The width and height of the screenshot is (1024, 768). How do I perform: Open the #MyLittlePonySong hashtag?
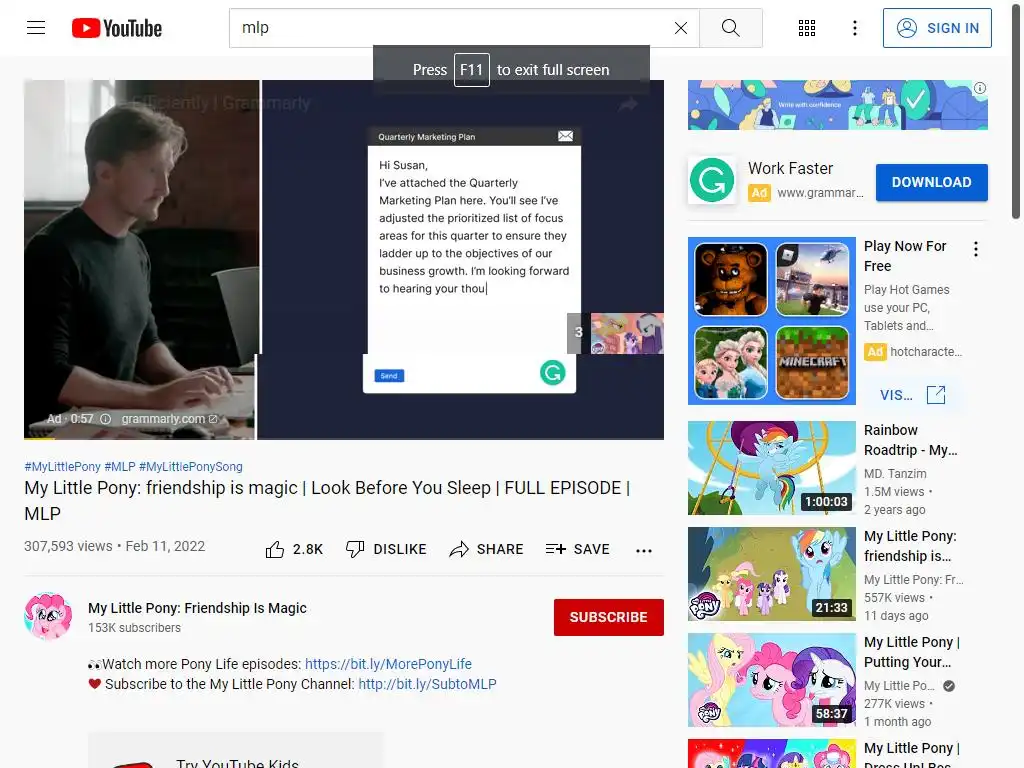coord(191,467)
